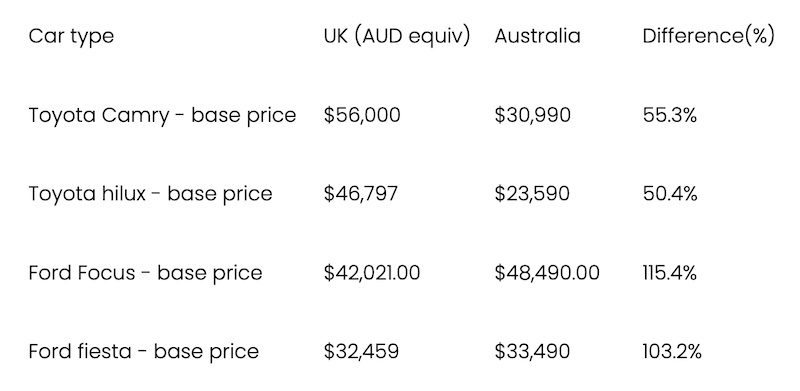Click the 'Ford fiesta - base price' row label
Image resolution: width=800 pixels, height=391 pixels.
143,352
